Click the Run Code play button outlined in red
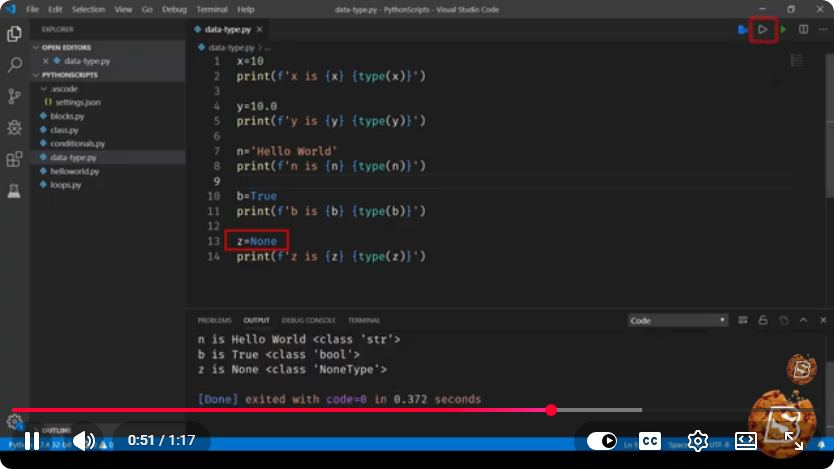The height and width of the screenshot is (469, 834). click(x=763, y=30)
